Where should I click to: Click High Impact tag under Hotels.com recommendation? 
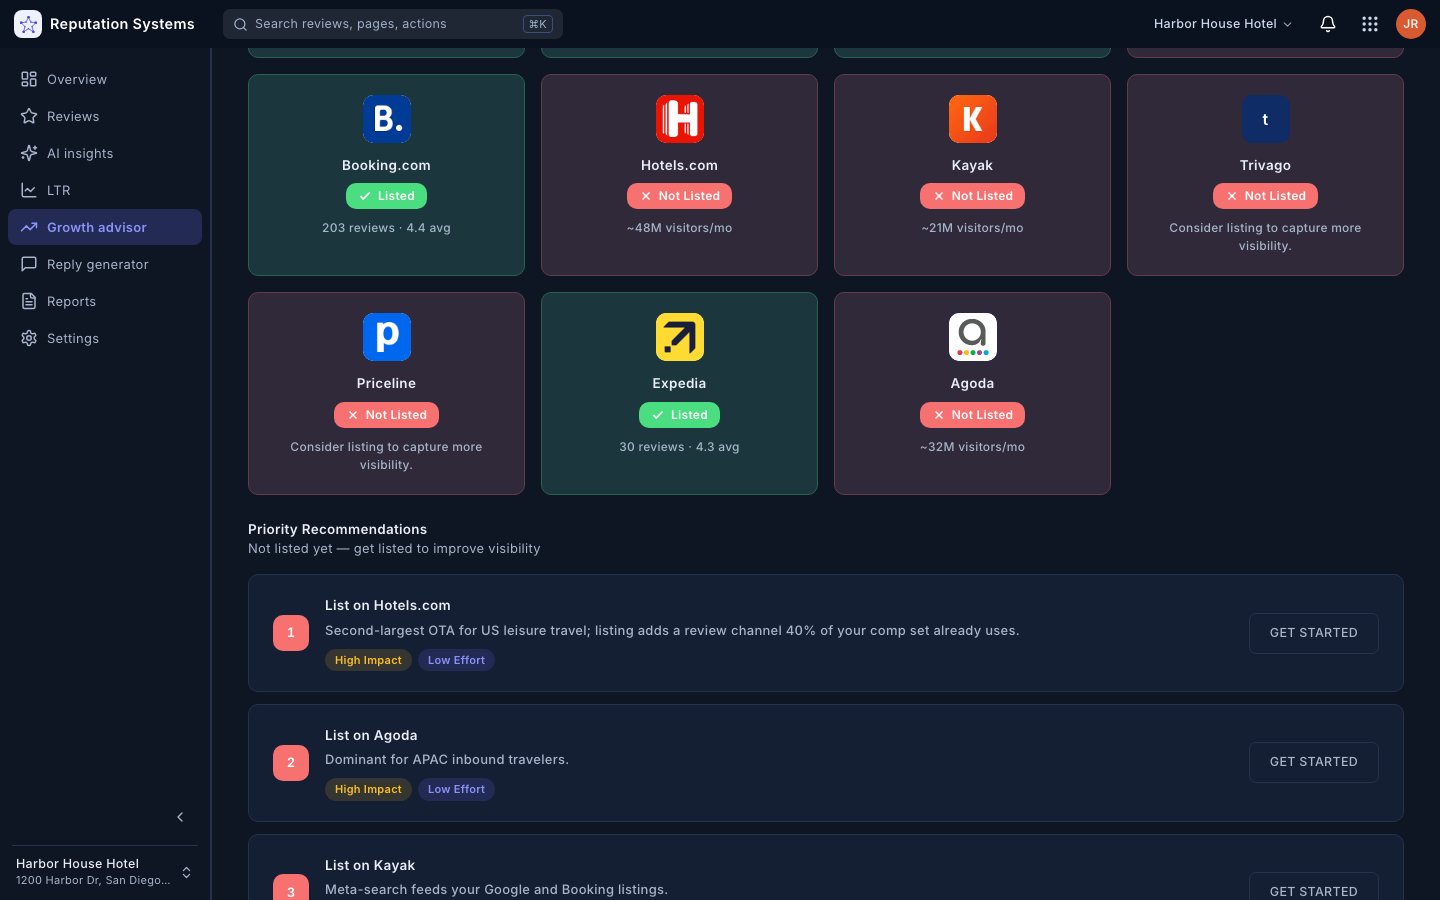(x=368, y=660)
